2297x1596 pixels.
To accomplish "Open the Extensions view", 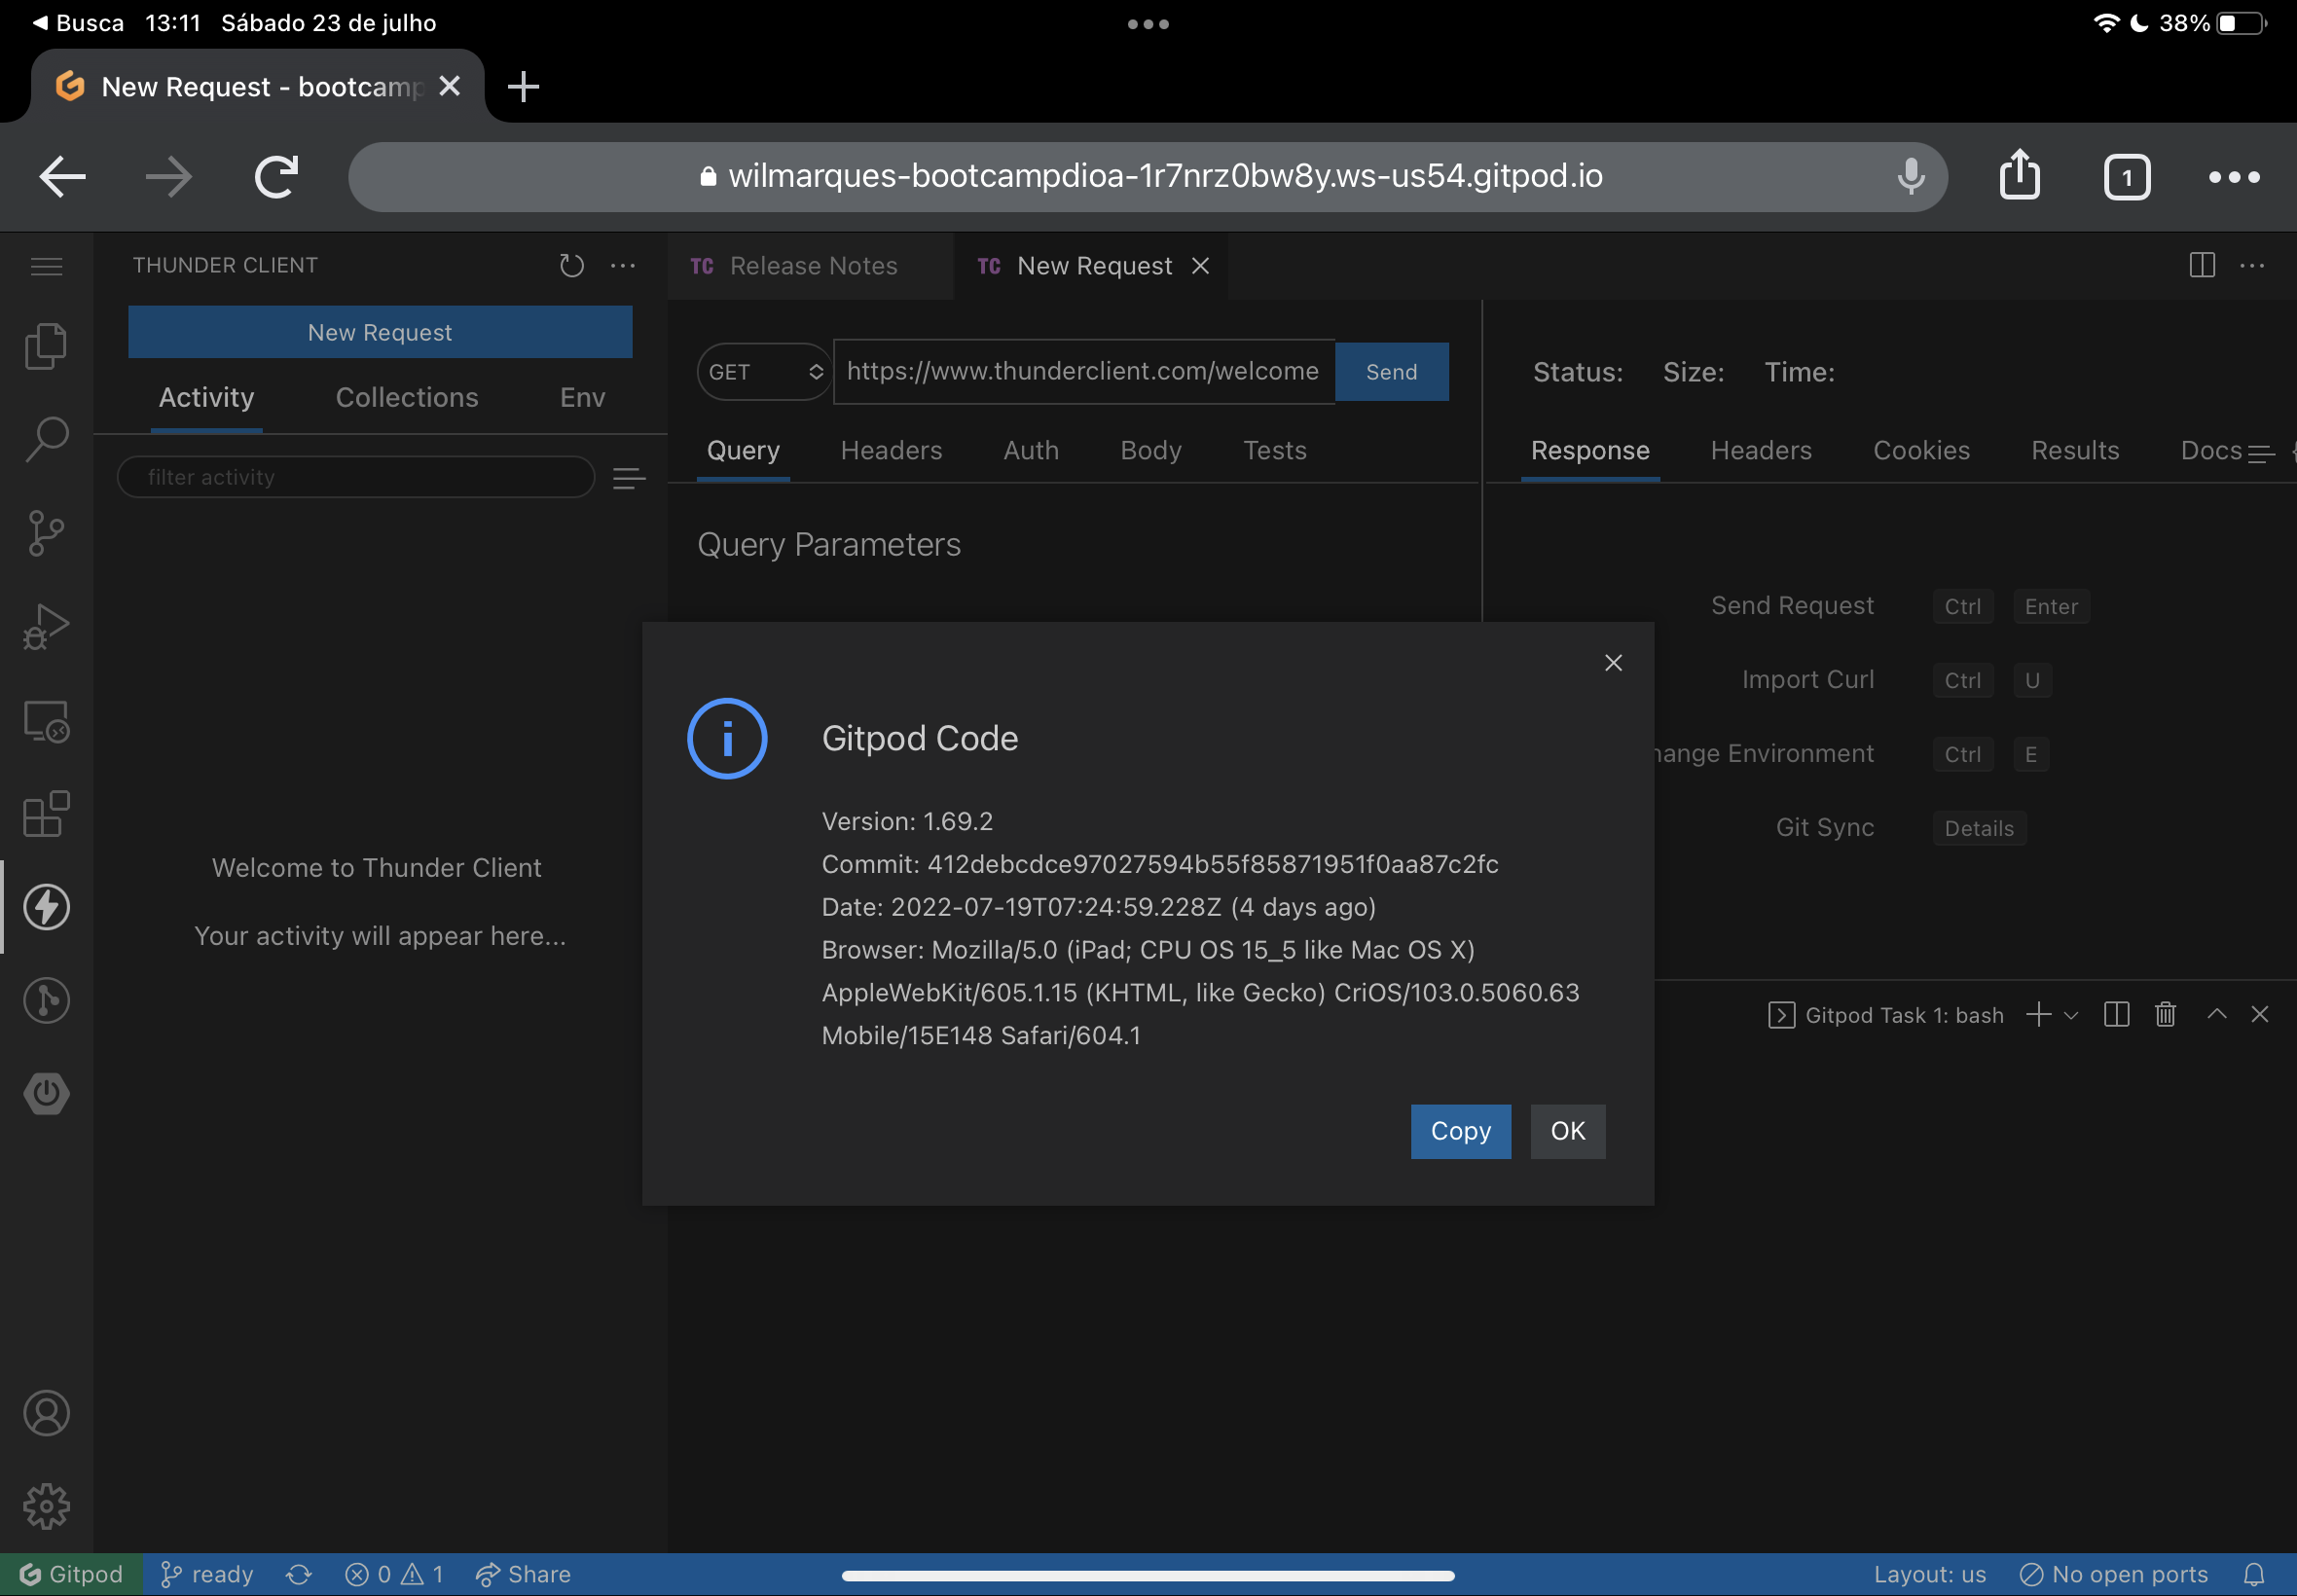I will [x=46, y=814].
